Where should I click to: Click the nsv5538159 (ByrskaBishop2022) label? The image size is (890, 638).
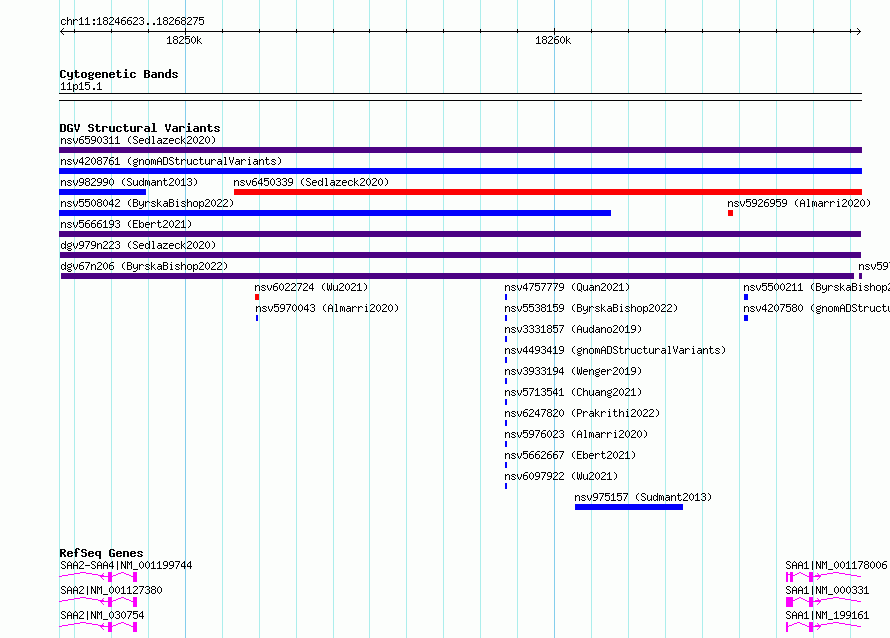pos(591,308)
